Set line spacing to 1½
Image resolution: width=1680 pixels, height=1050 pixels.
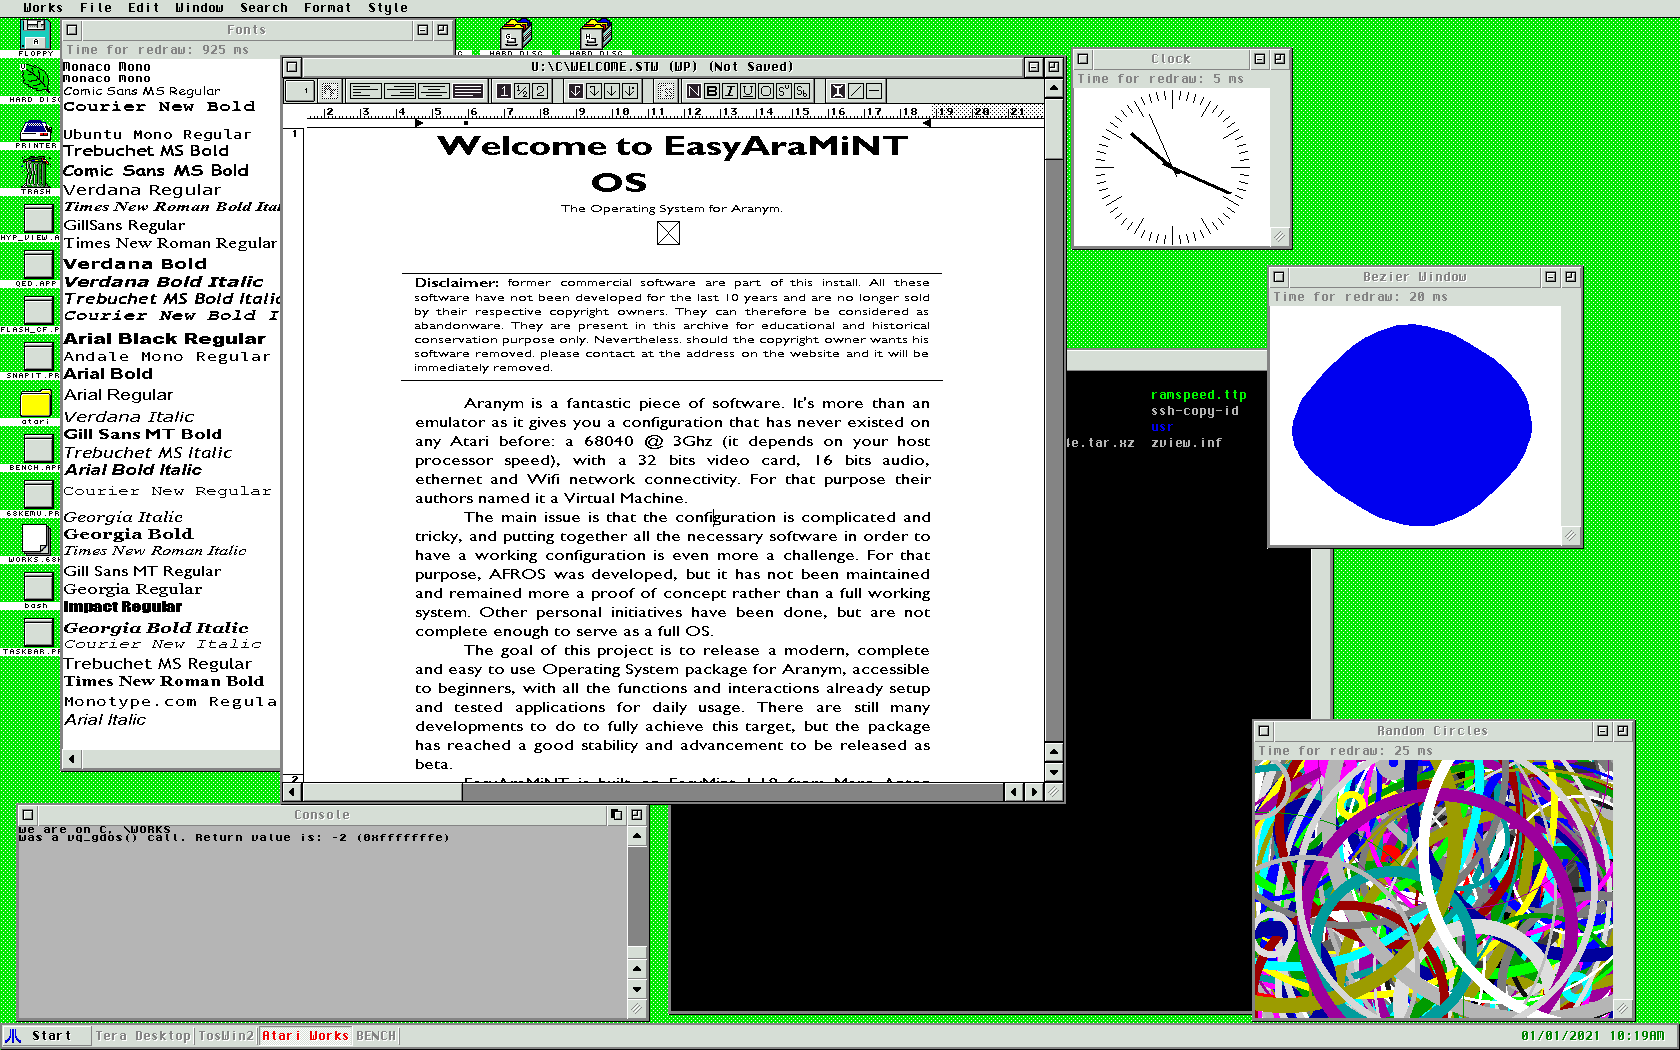pos(522,91)
